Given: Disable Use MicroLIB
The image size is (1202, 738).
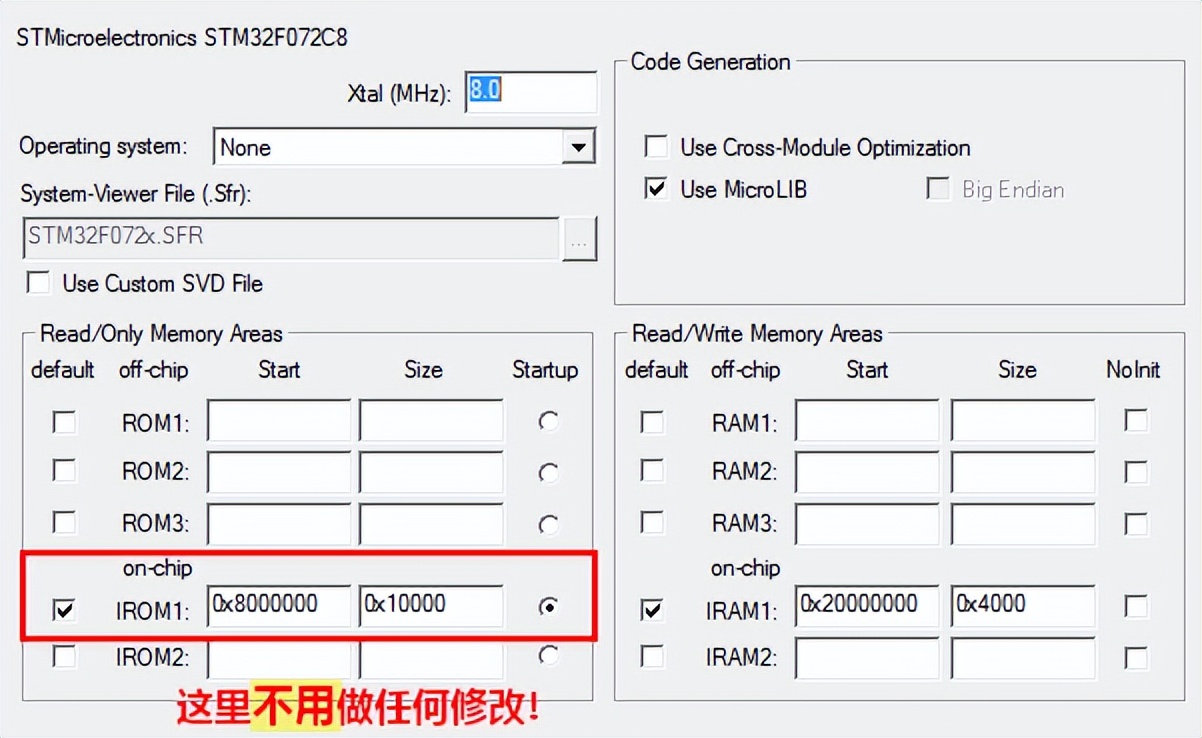Looking at the screenshot, I should [x=656, y=189].
